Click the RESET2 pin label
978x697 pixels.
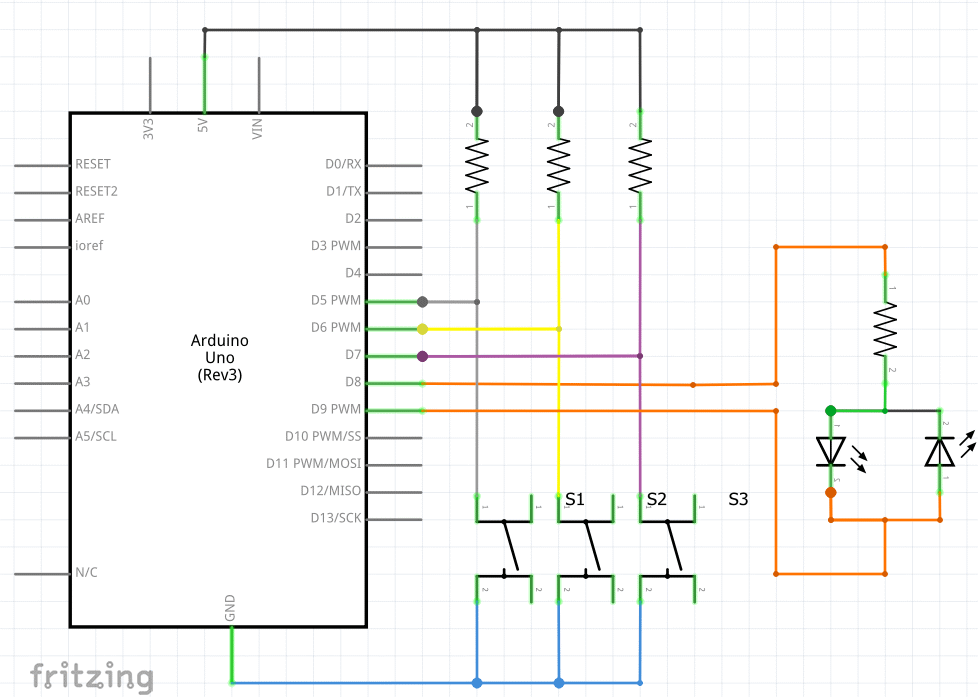[x=97, y=191]
